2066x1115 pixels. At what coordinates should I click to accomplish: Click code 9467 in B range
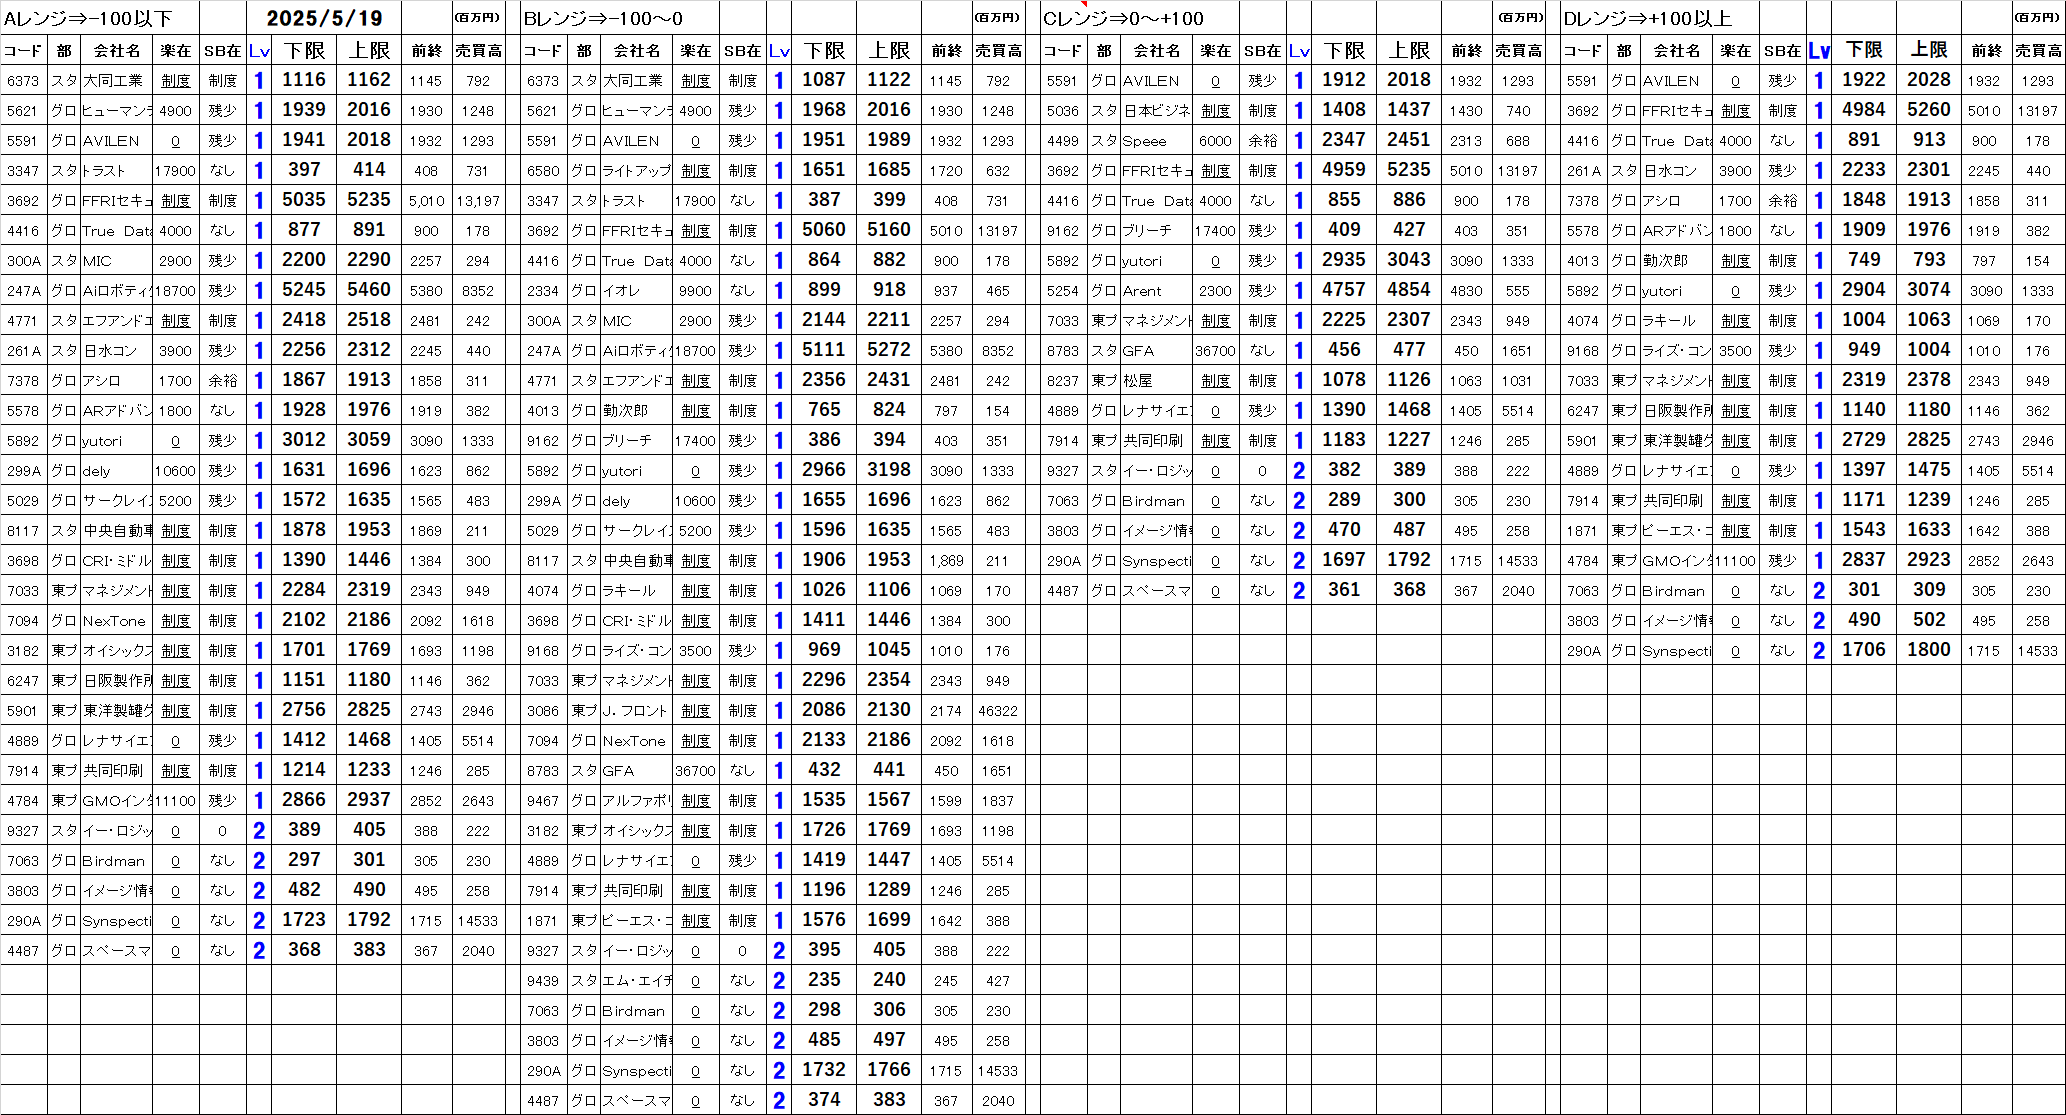click(543, 801)
